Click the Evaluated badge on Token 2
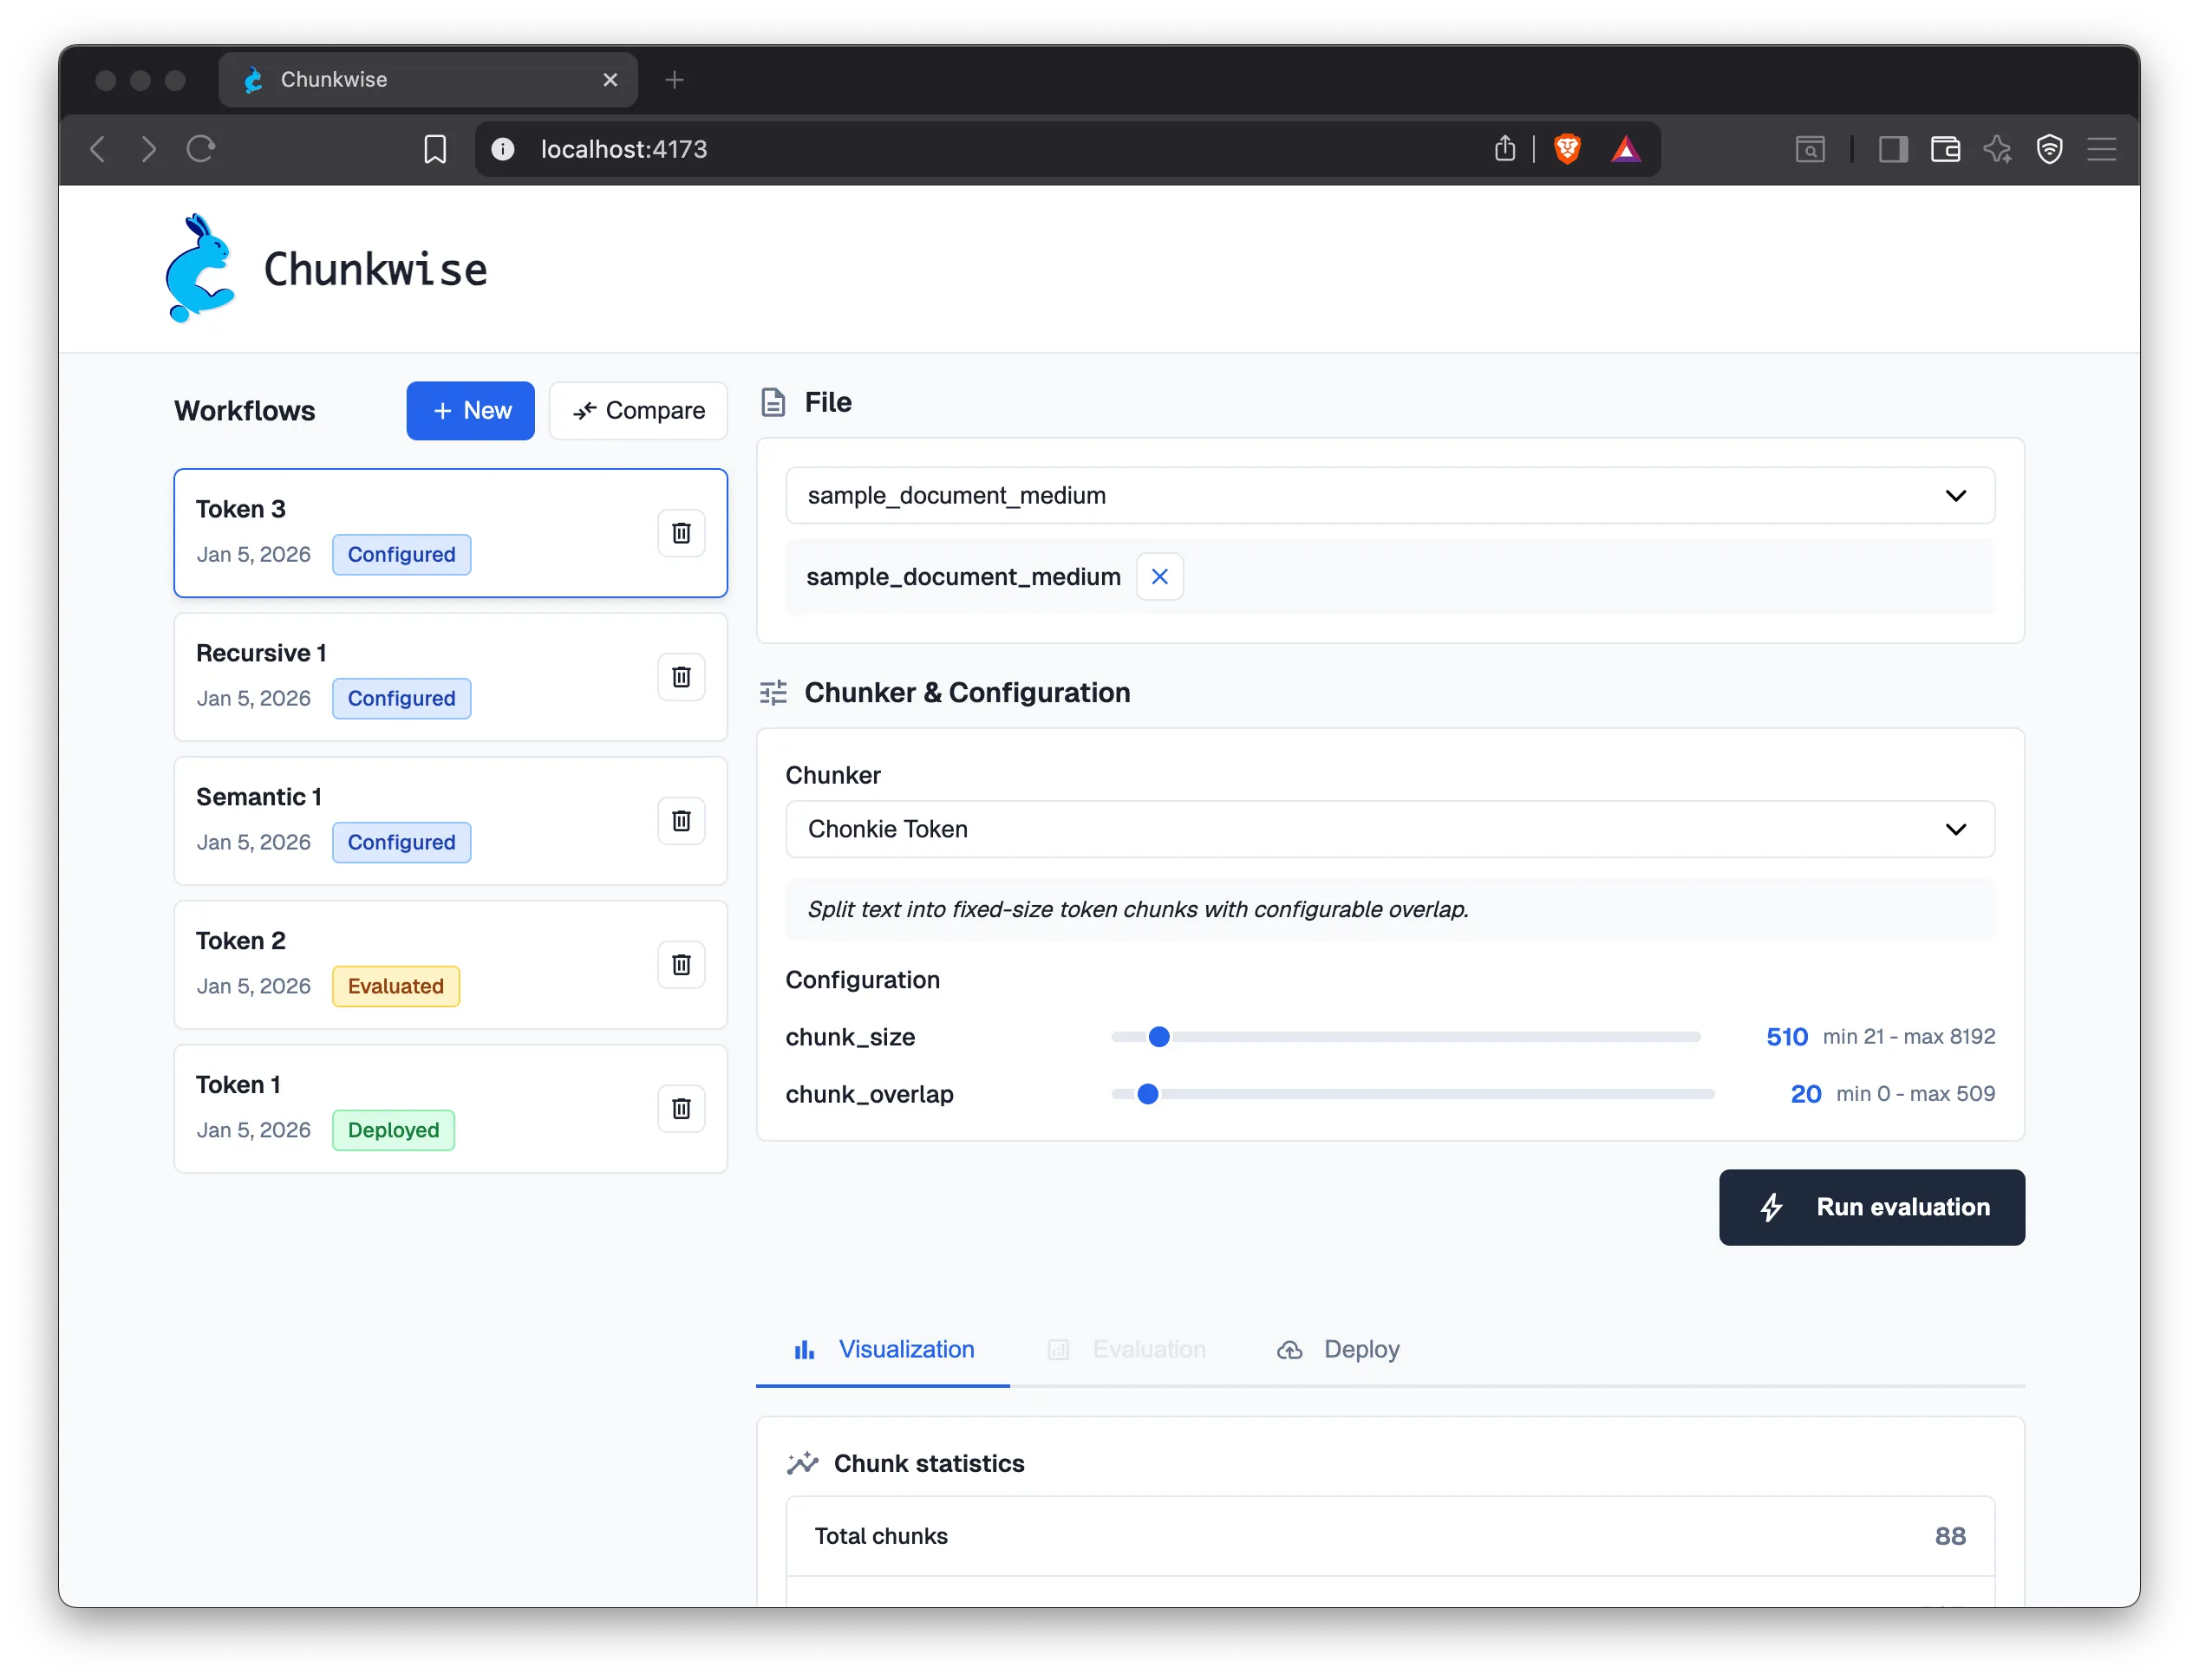The width and height of the screenshot is (2199, 1680). point(395,986)
